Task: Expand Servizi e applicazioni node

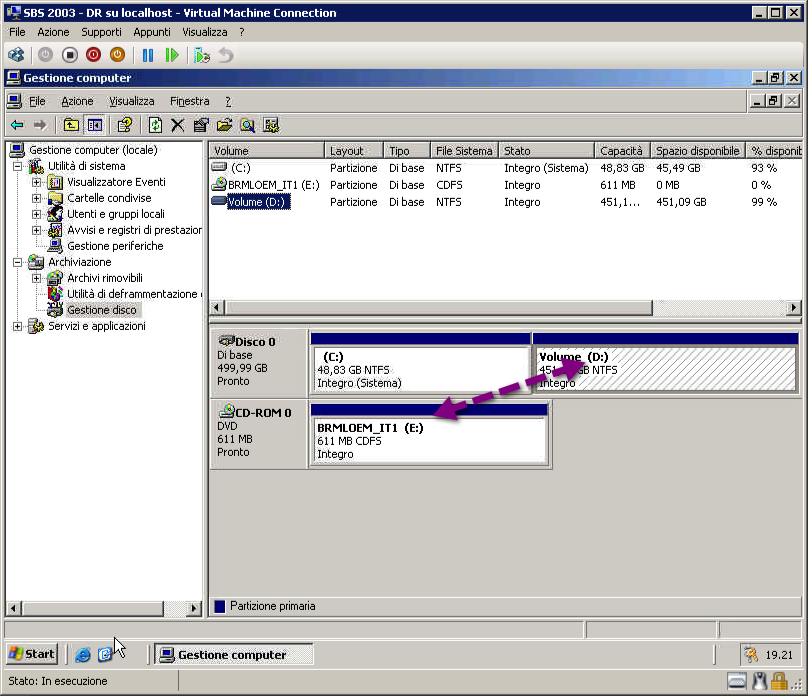Action: click(18, 326)
